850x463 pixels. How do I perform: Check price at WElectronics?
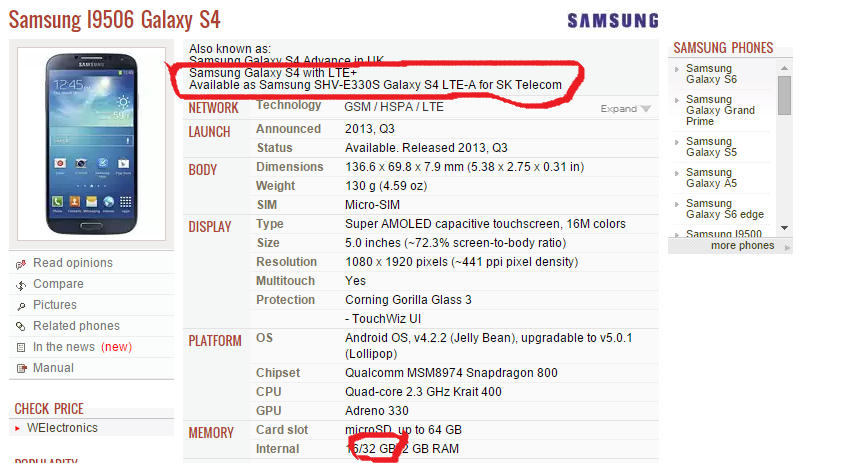[62, 428]
